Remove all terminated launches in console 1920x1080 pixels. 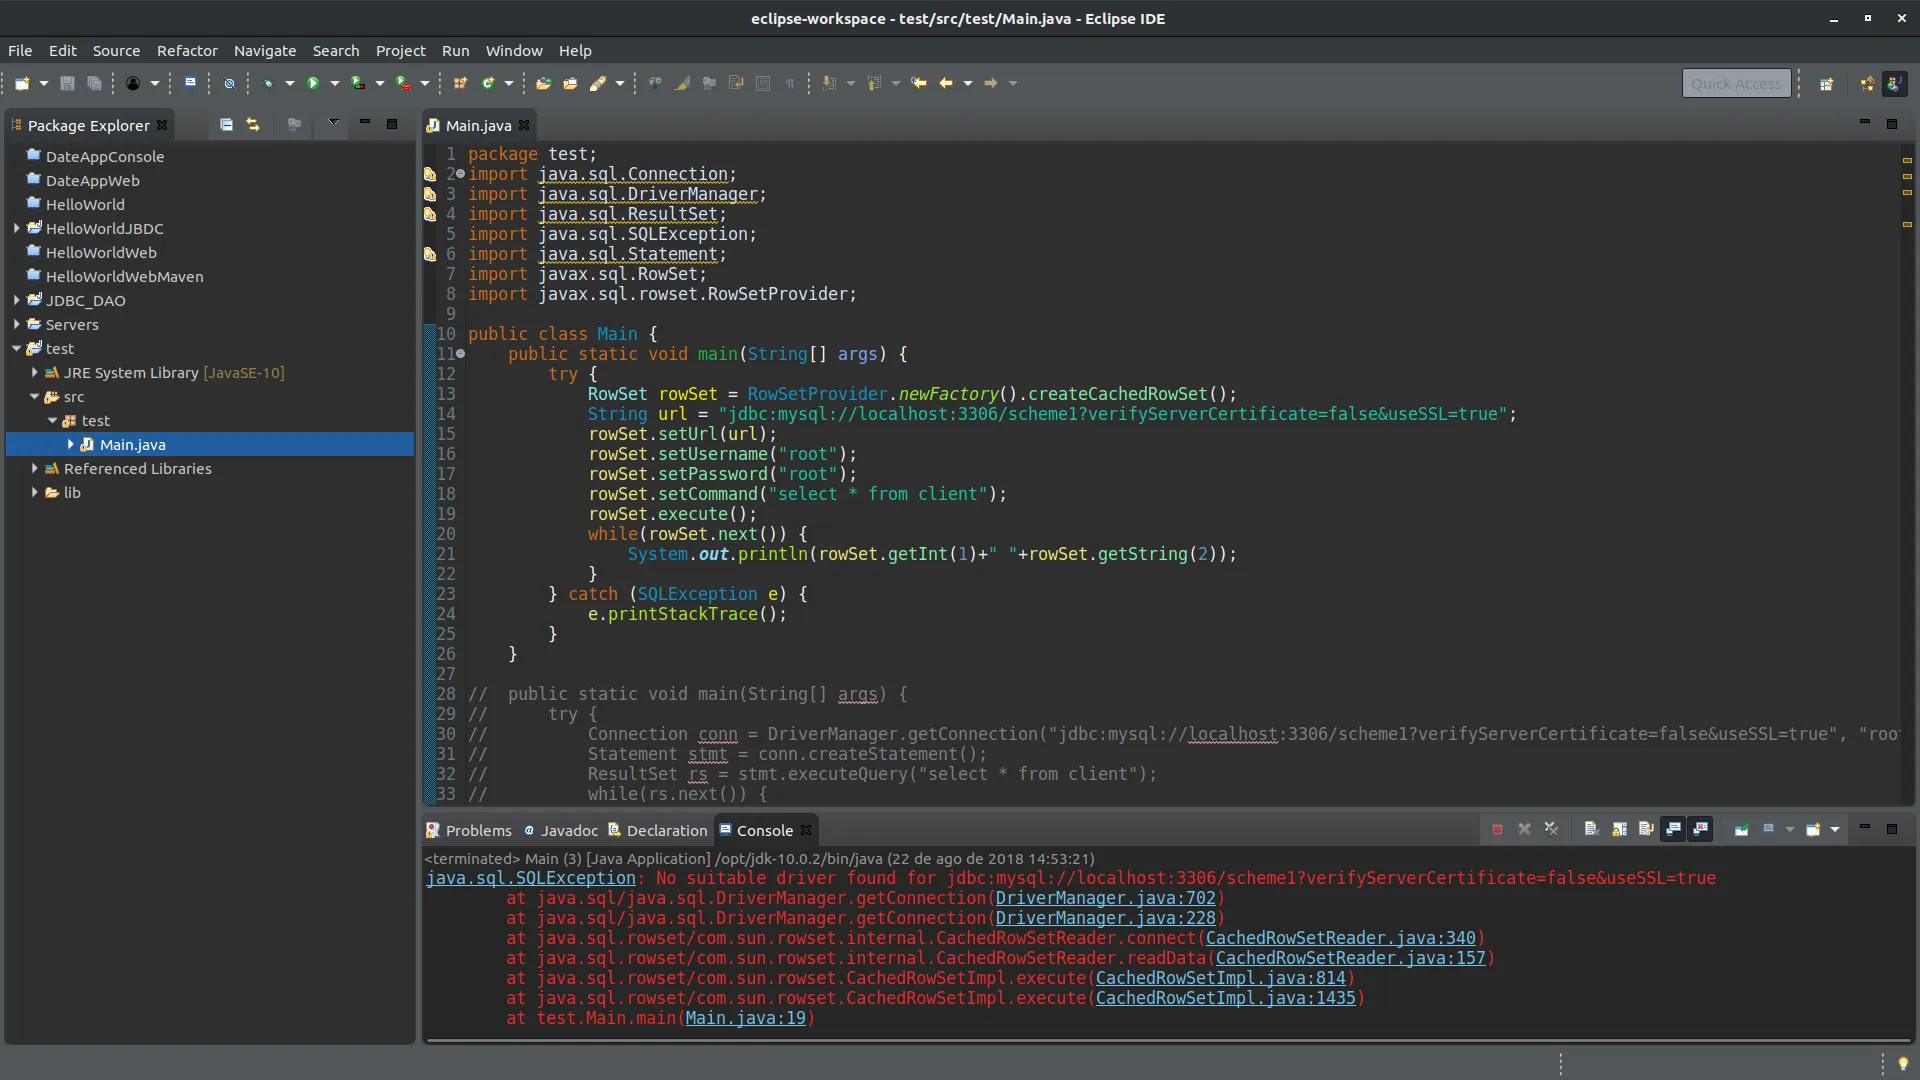[x=1551, y=829]
